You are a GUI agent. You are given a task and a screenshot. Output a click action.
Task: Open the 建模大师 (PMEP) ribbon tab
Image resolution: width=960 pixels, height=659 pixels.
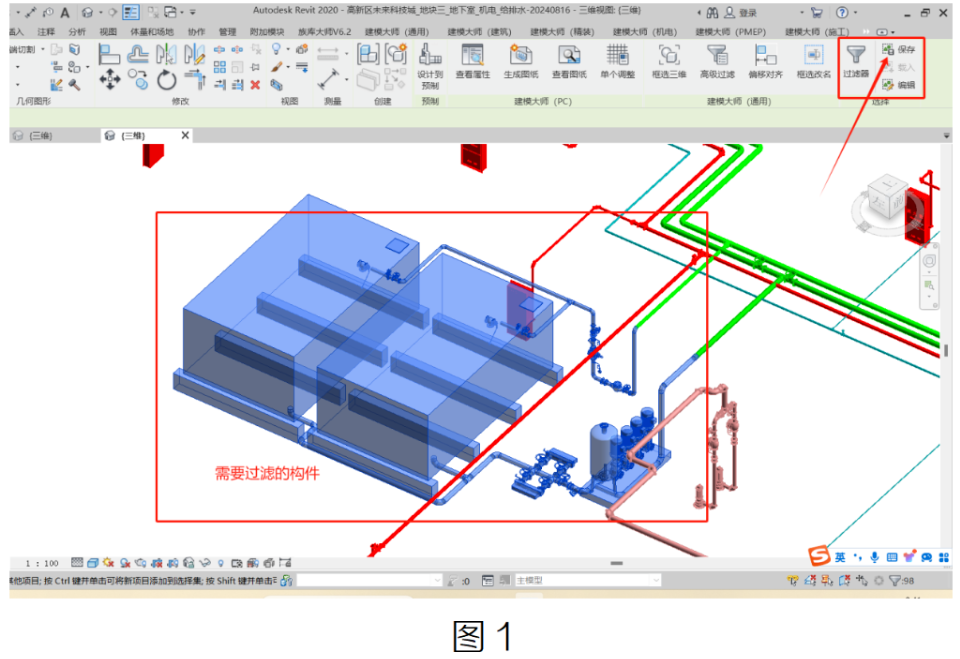click(730, 31)
